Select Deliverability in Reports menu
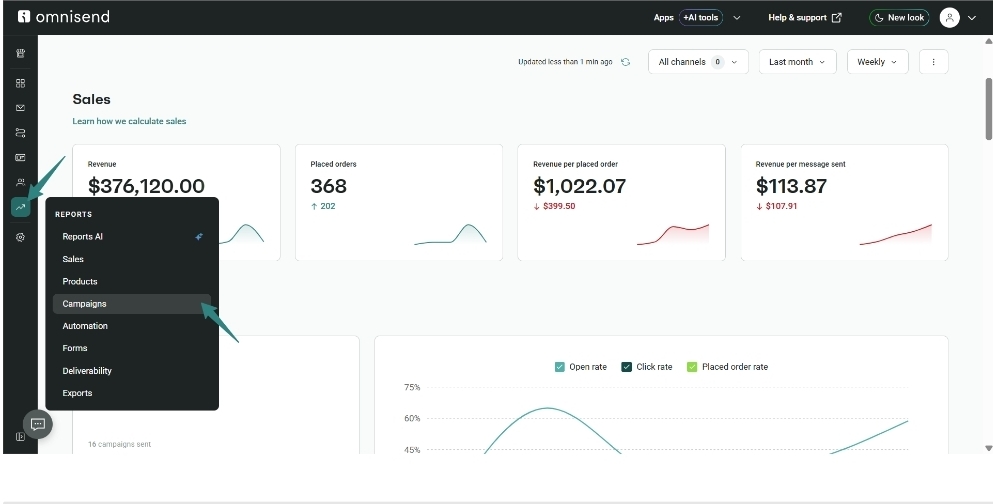The width and height of the screenshot is (993, 504). 132,371
